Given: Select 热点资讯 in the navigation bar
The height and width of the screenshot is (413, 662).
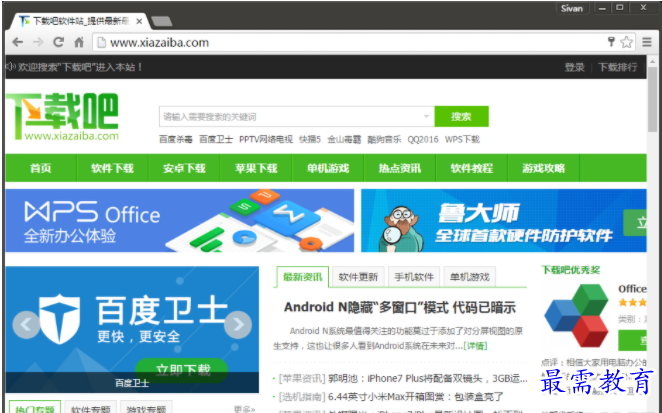Looking at the screenshot, I should click(400, 168).
